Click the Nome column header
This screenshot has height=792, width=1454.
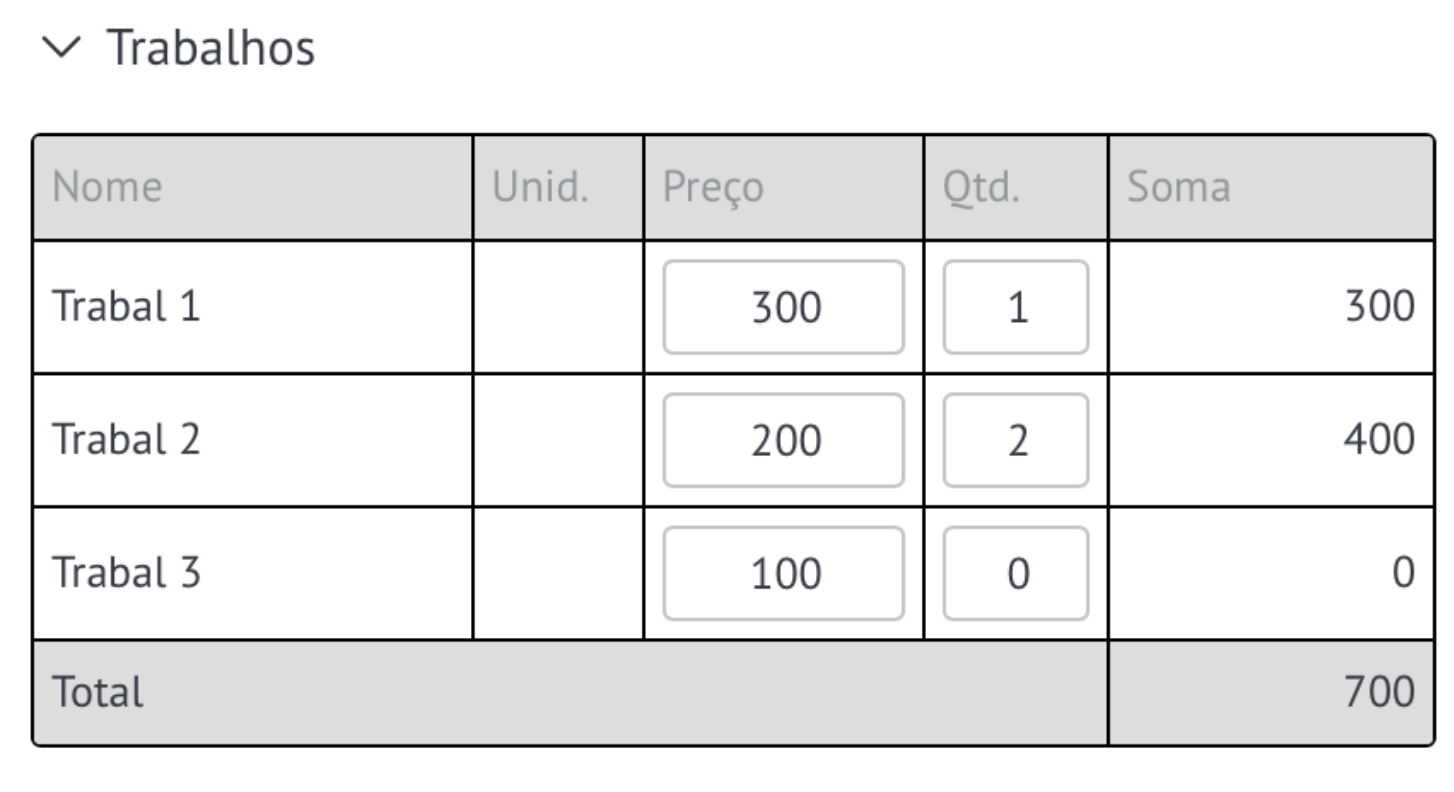[x=107, y=188]
